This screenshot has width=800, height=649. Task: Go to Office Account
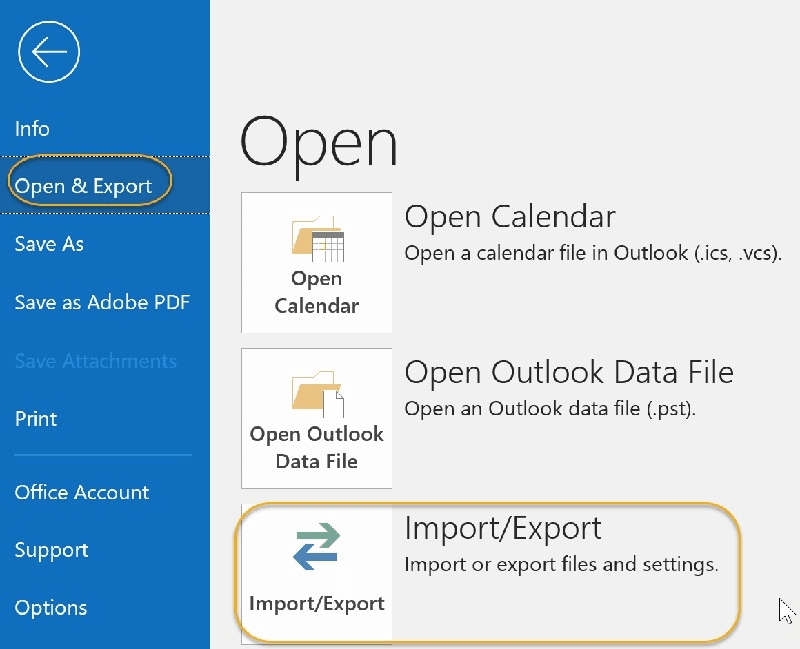[x=82, y=492]
